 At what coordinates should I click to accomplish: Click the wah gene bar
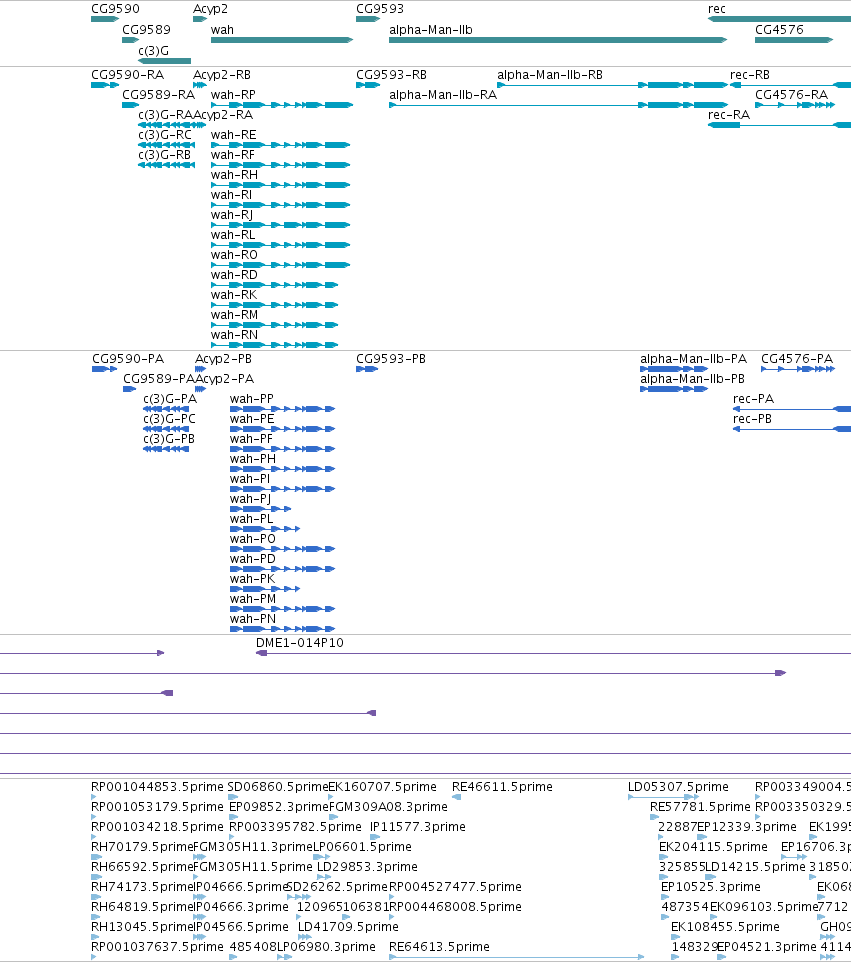282,40
